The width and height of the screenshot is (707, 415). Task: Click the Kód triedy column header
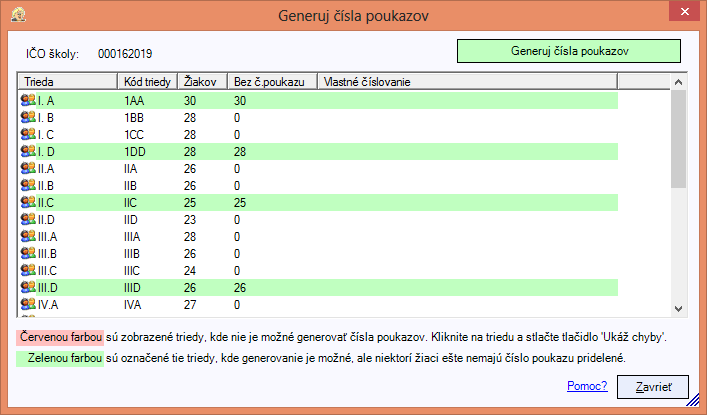147,82
